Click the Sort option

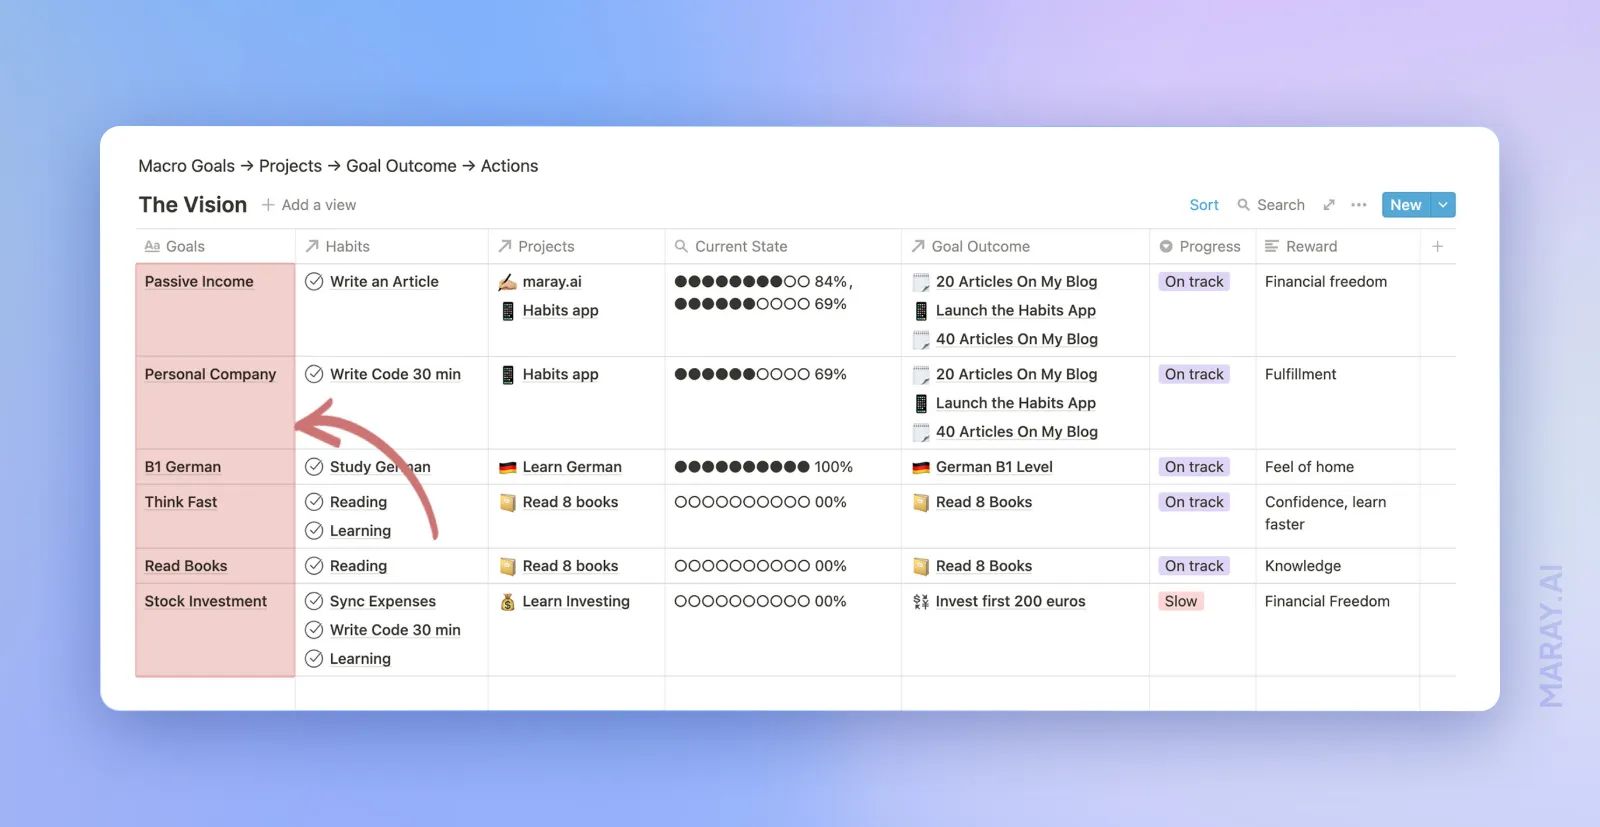[1204, 205]
